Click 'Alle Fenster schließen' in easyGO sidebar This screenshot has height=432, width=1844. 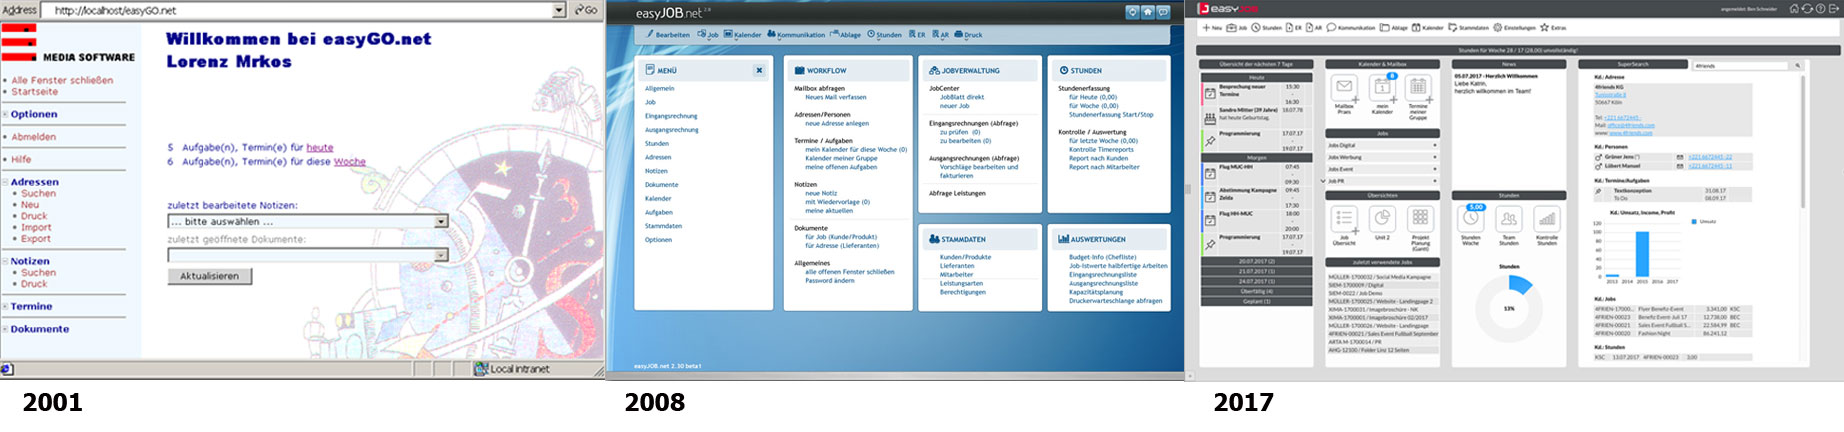coord(62,80)
